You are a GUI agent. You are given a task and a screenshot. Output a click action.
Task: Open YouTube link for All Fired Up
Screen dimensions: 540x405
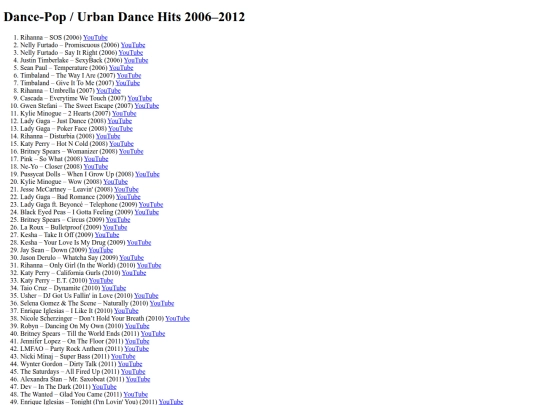[x=133, y=371]
